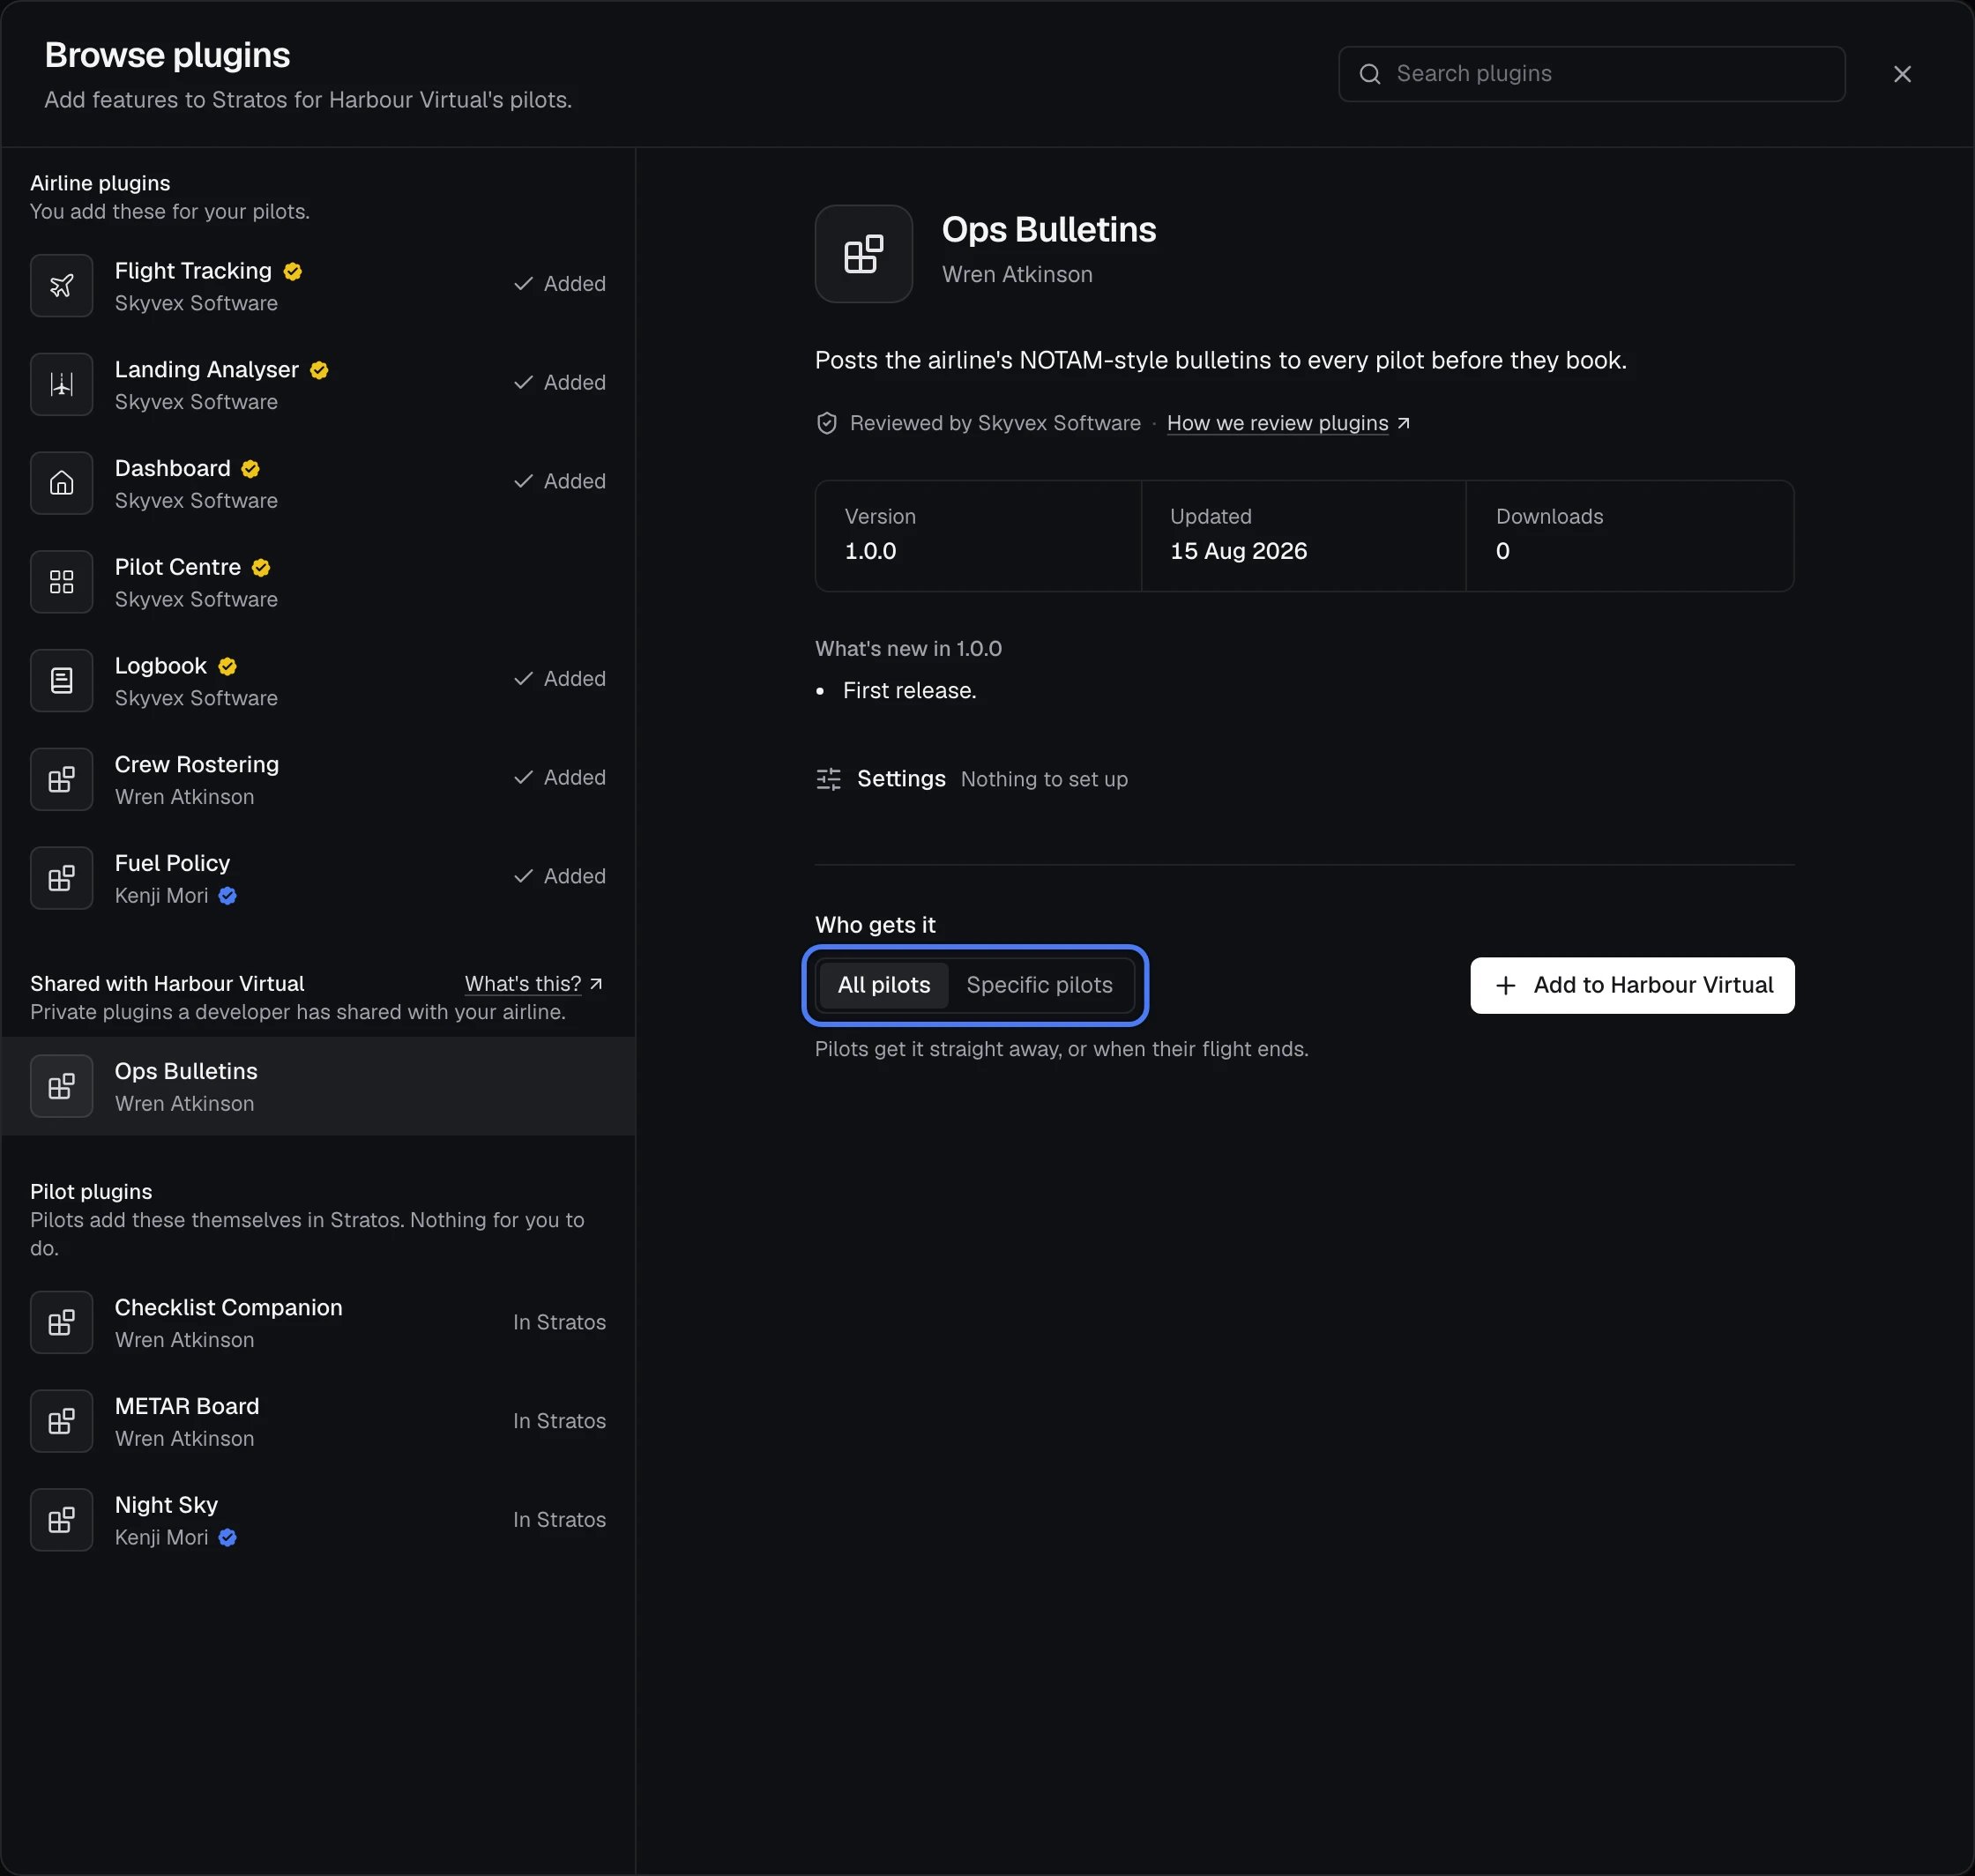Image resolution: width=1975 pixels, height=1876 pixels.
Task: Click the Night Sky plugin icon
Action: click(x=62, y=1521)
